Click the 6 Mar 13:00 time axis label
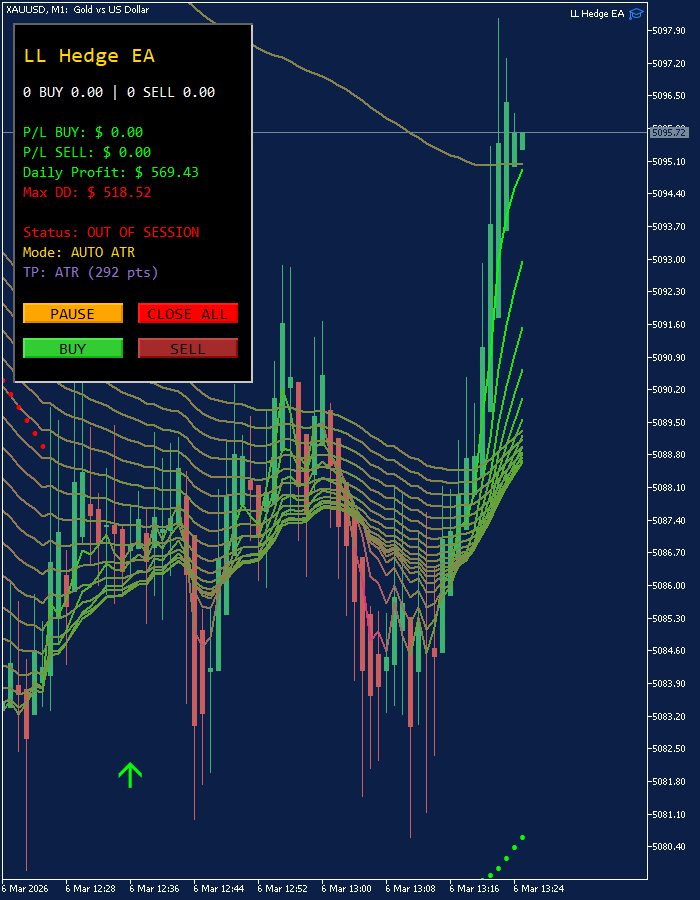 346,889
